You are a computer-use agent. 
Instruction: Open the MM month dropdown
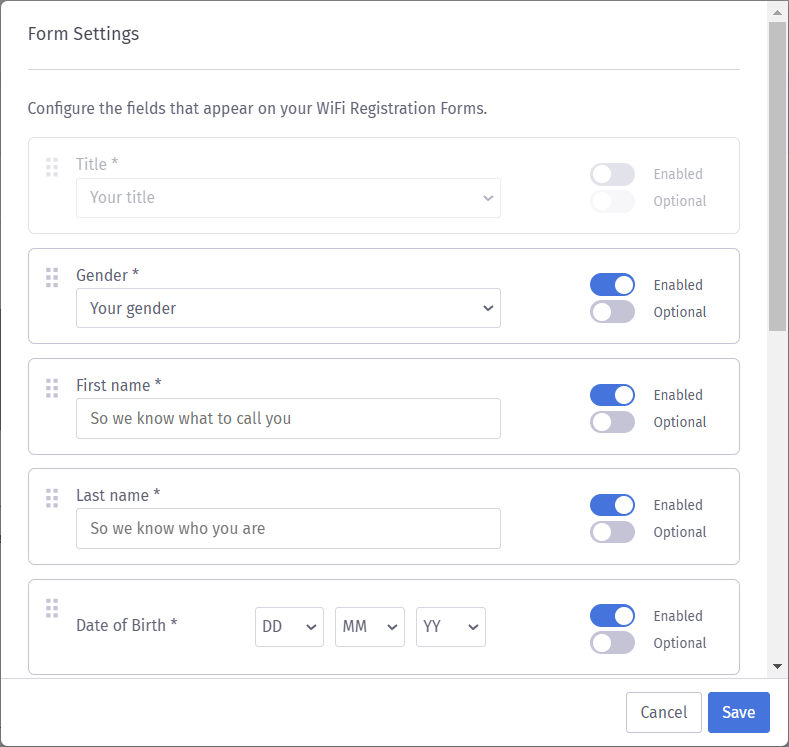click(x=370, y=627)
